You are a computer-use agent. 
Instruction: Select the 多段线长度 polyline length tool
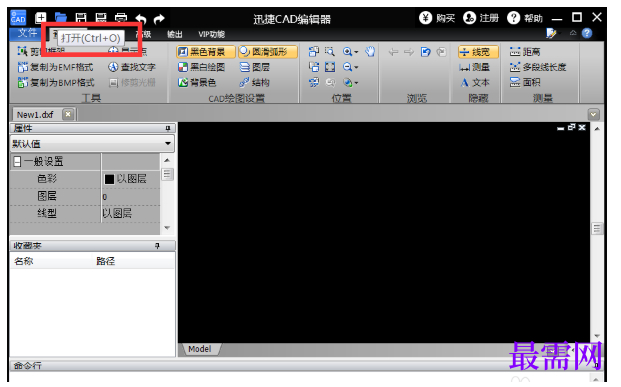[538, 67]
